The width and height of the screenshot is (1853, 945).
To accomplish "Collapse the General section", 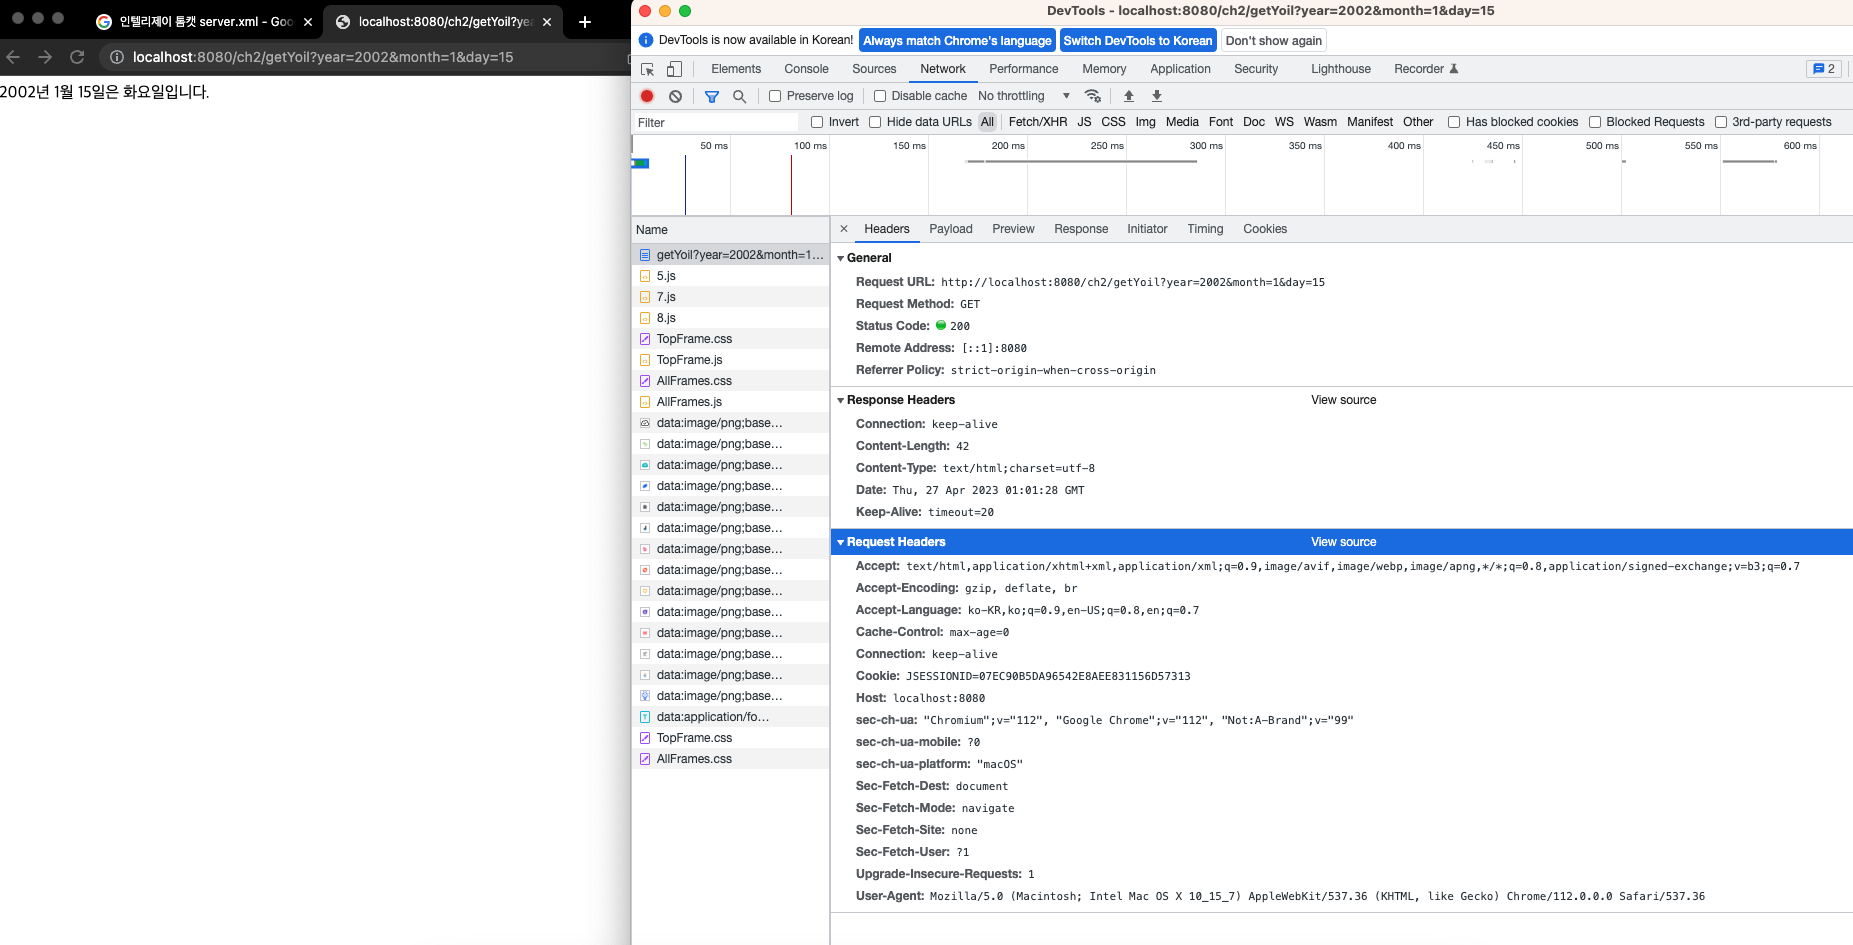I will pyautogui.click(x=840, y=258).
